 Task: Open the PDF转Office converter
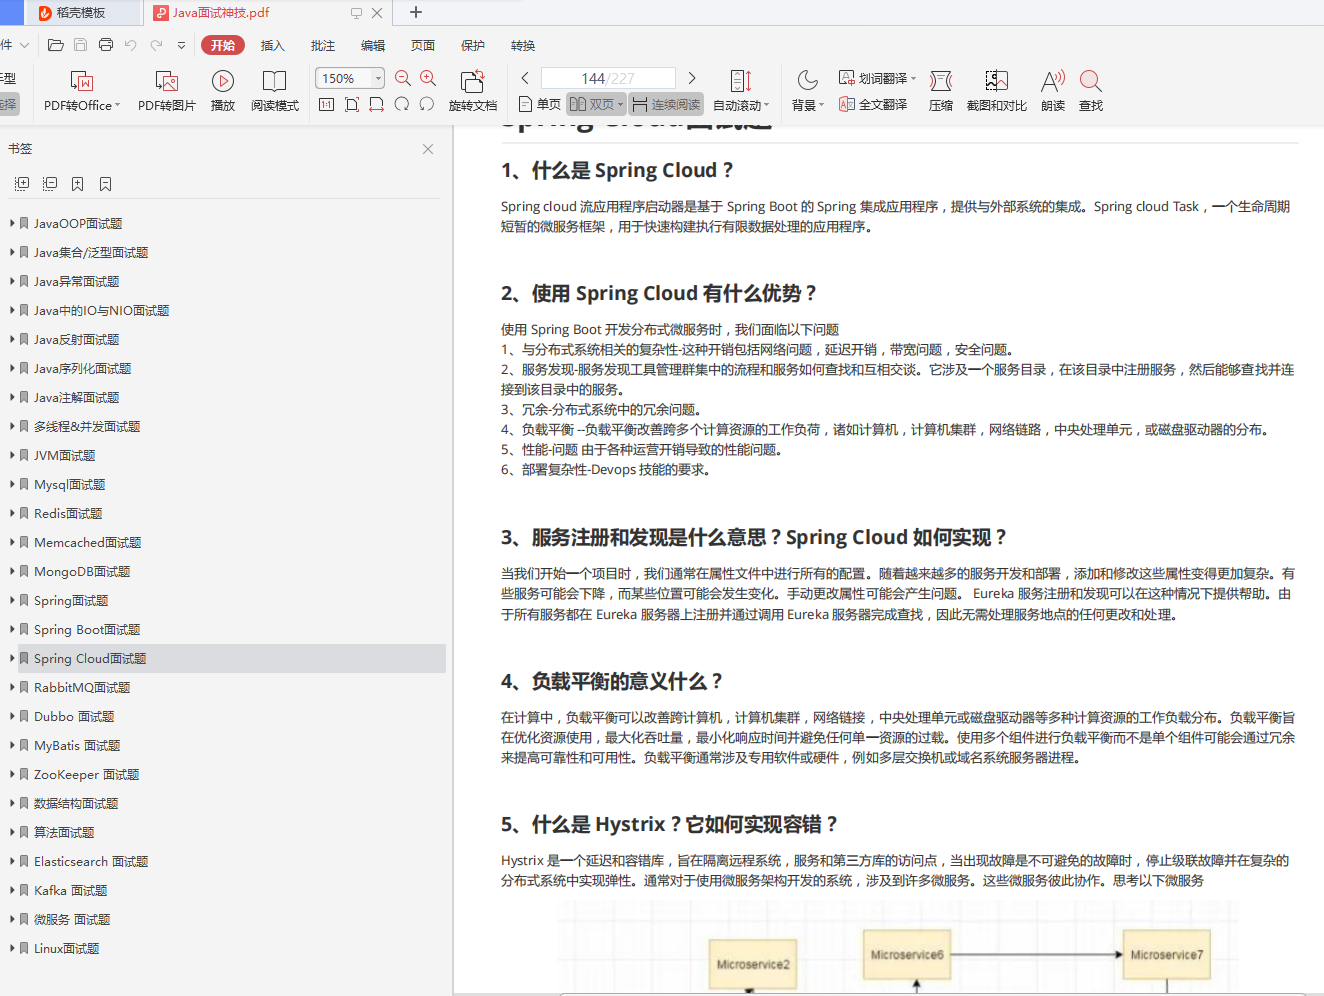tap(82, 91)
